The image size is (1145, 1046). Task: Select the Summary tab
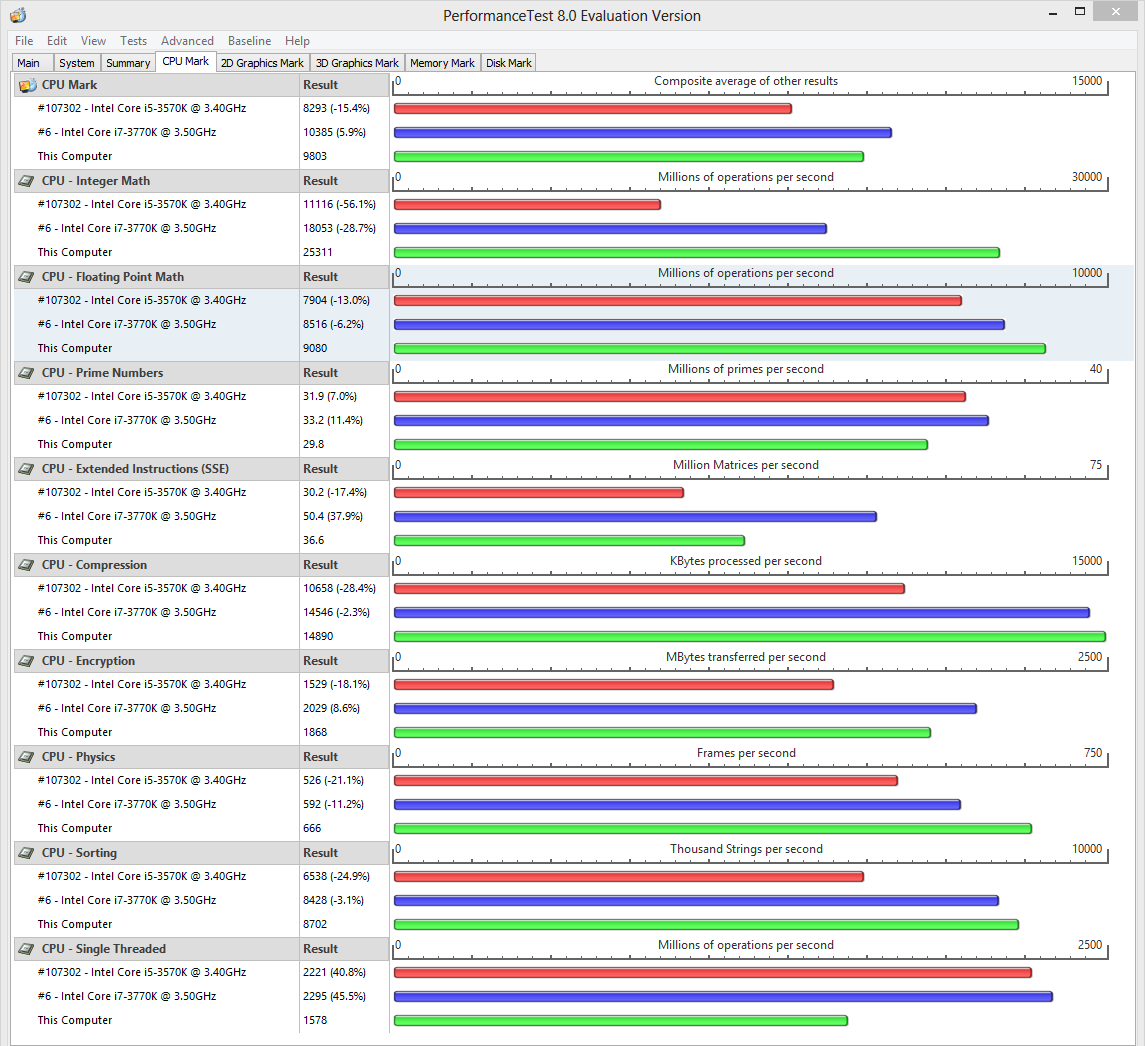pyautogui.click(x=128, y=63)
